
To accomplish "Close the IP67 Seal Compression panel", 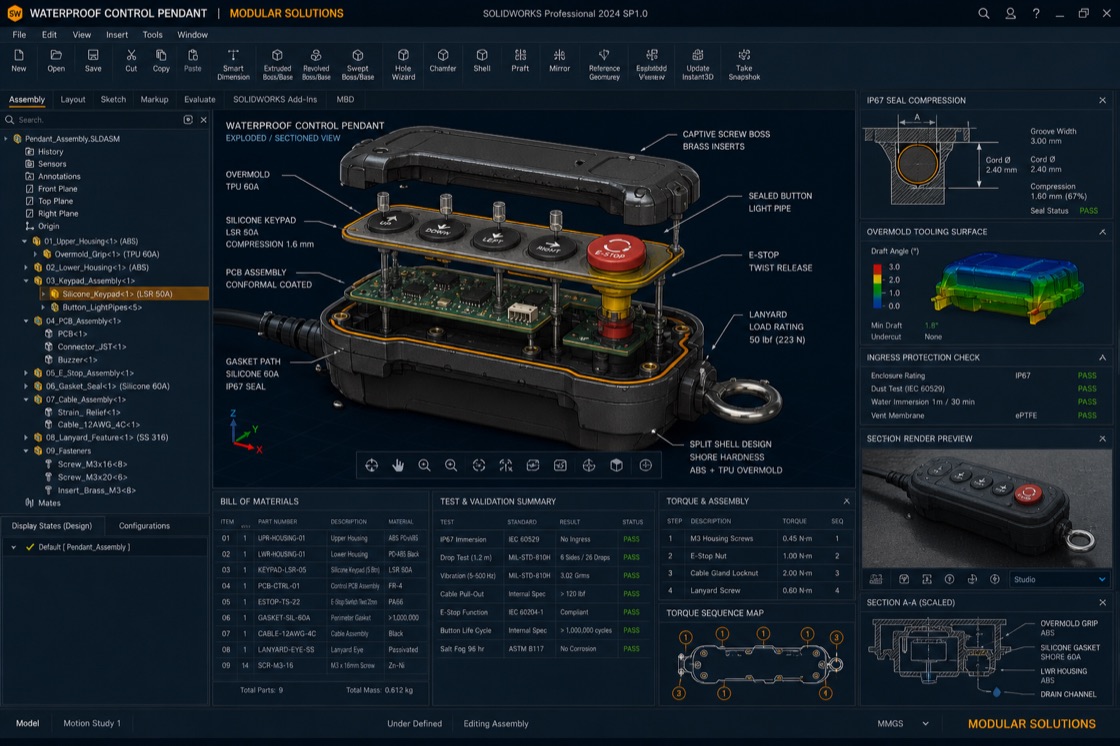I will pos(1102,101).
